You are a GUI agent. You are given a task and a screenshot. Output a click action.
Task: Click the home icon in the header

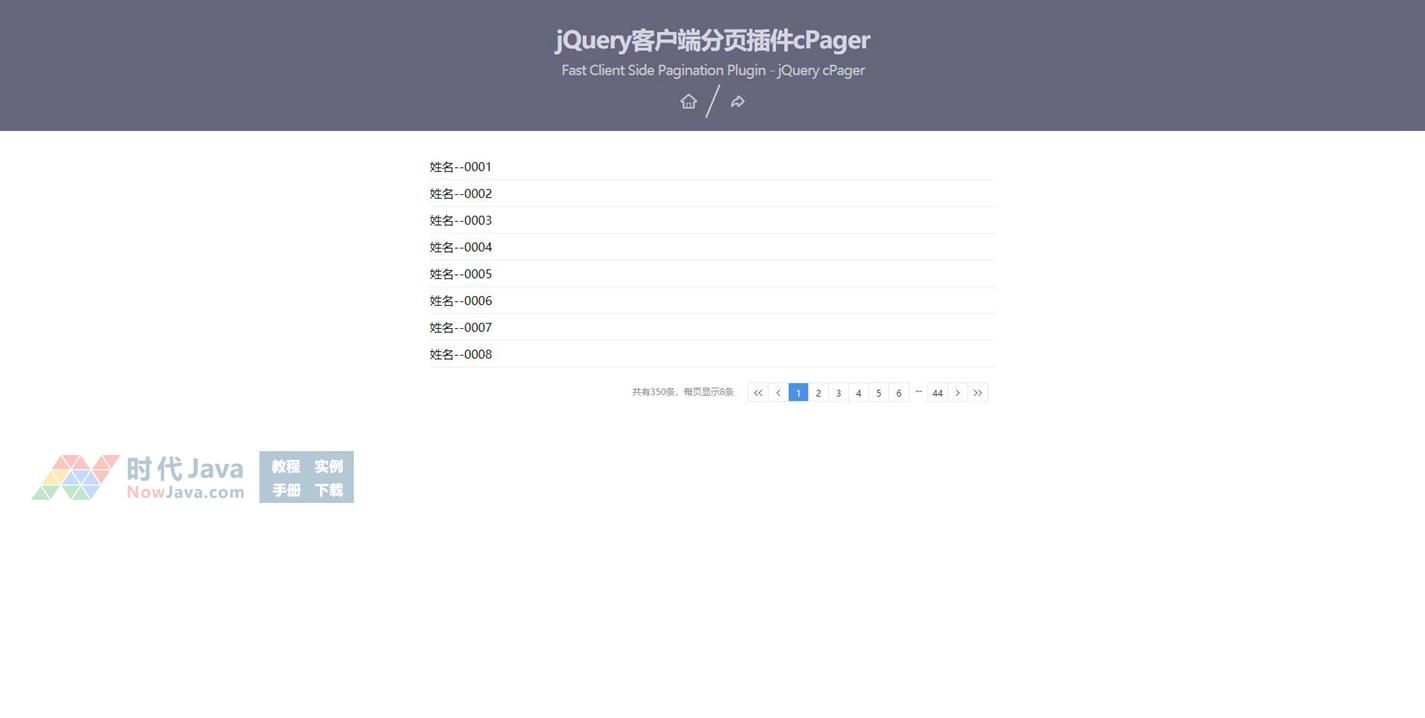click(x=688, y=101)
